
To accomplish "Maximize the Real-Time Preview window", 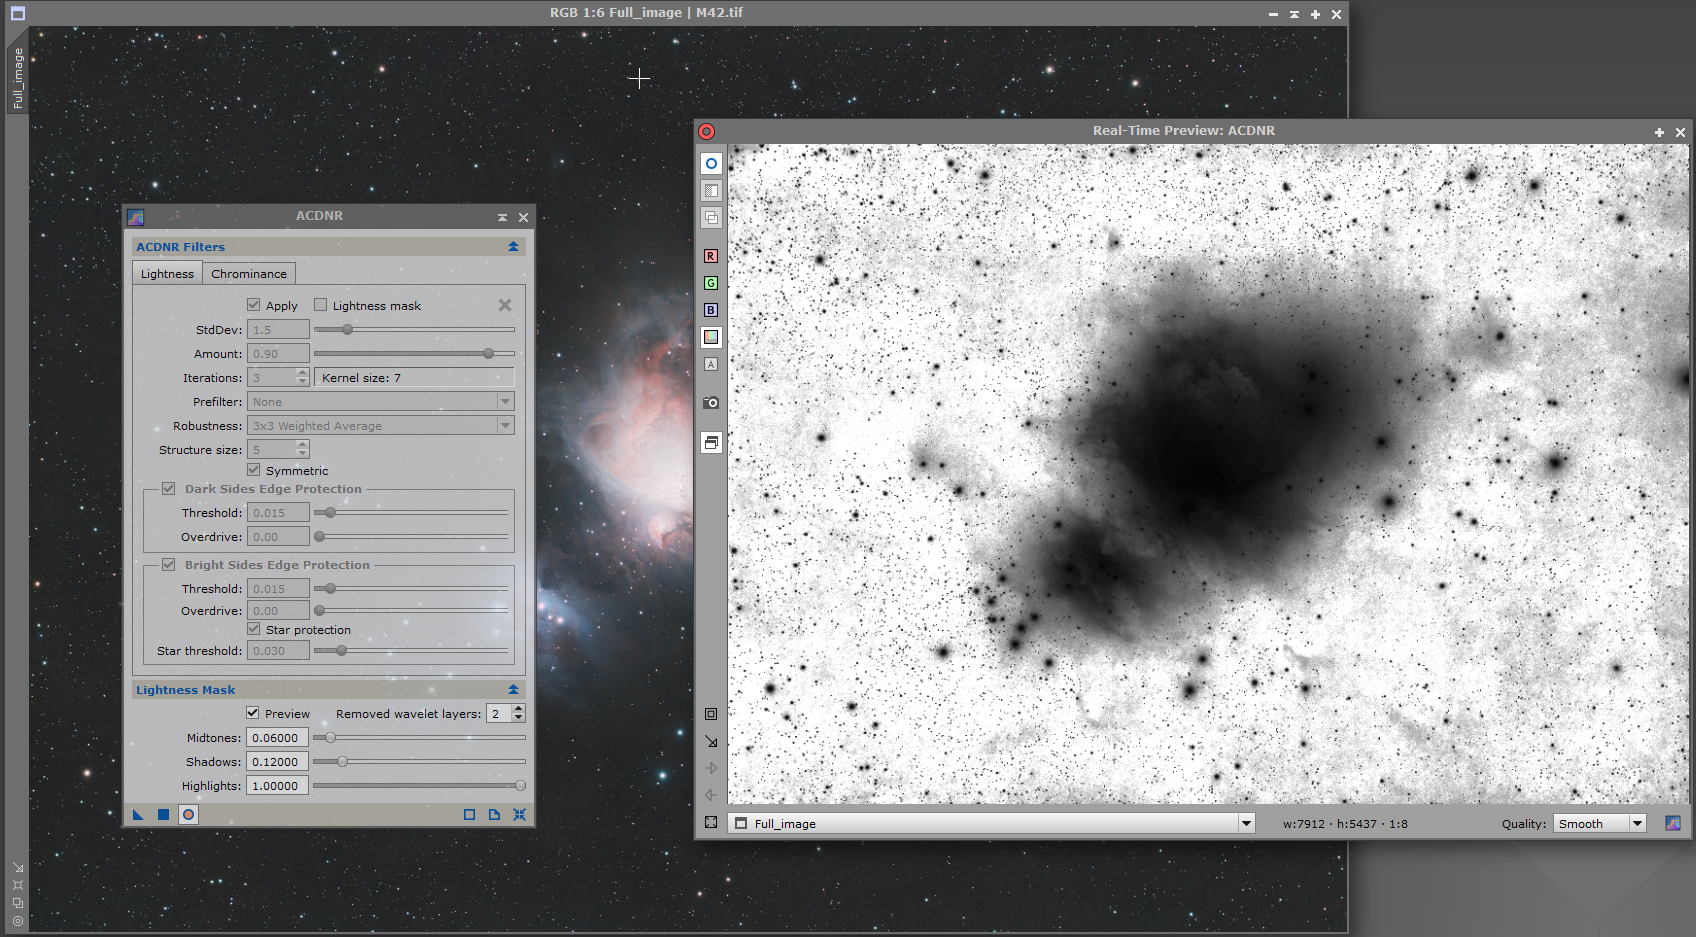I will coord(1659,132).
